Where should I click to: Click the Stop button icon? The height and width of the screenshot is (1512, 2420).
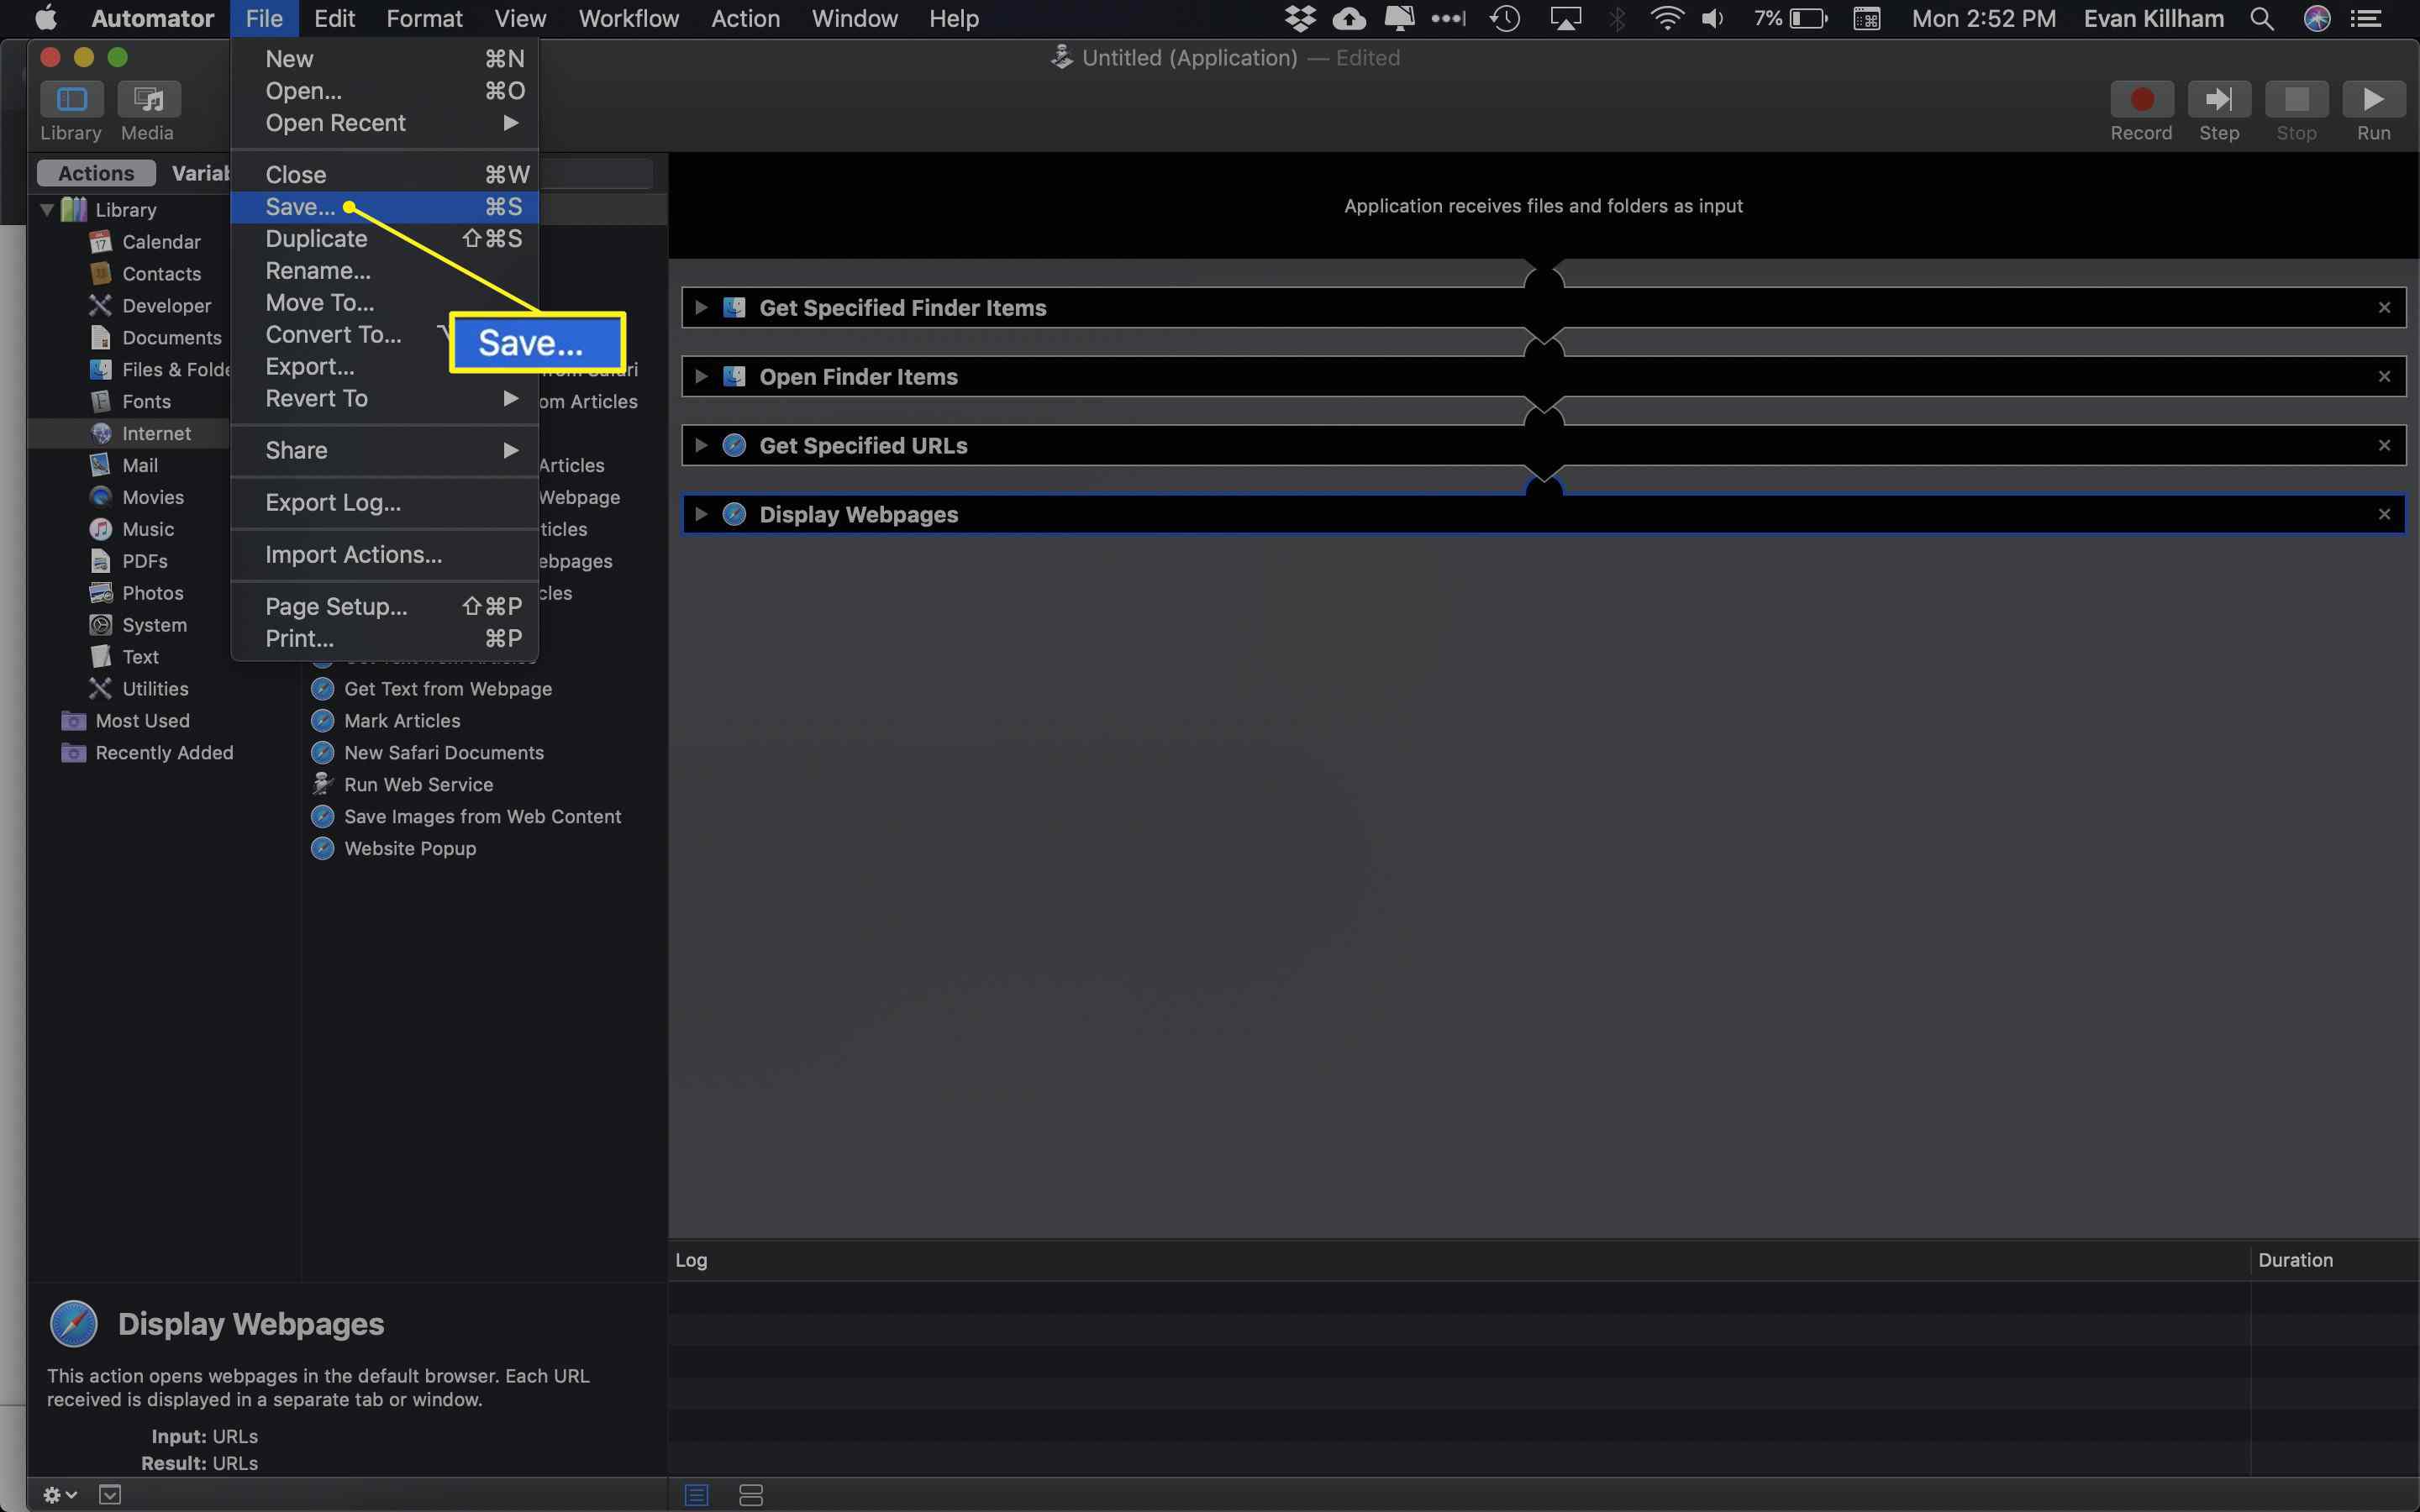click(2296, 99)
